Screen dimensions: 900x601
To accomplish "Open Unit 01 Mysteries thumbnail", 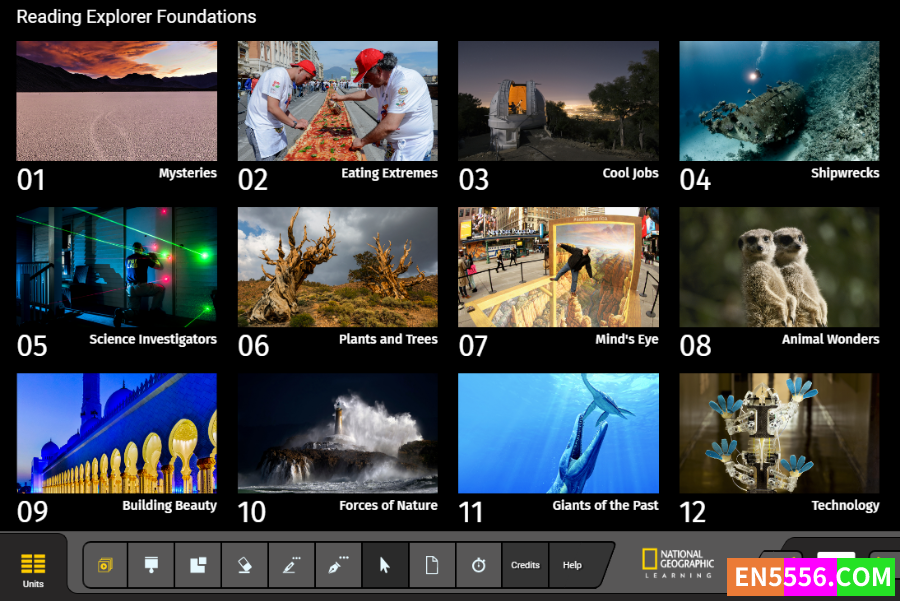I will pos(117,101).
